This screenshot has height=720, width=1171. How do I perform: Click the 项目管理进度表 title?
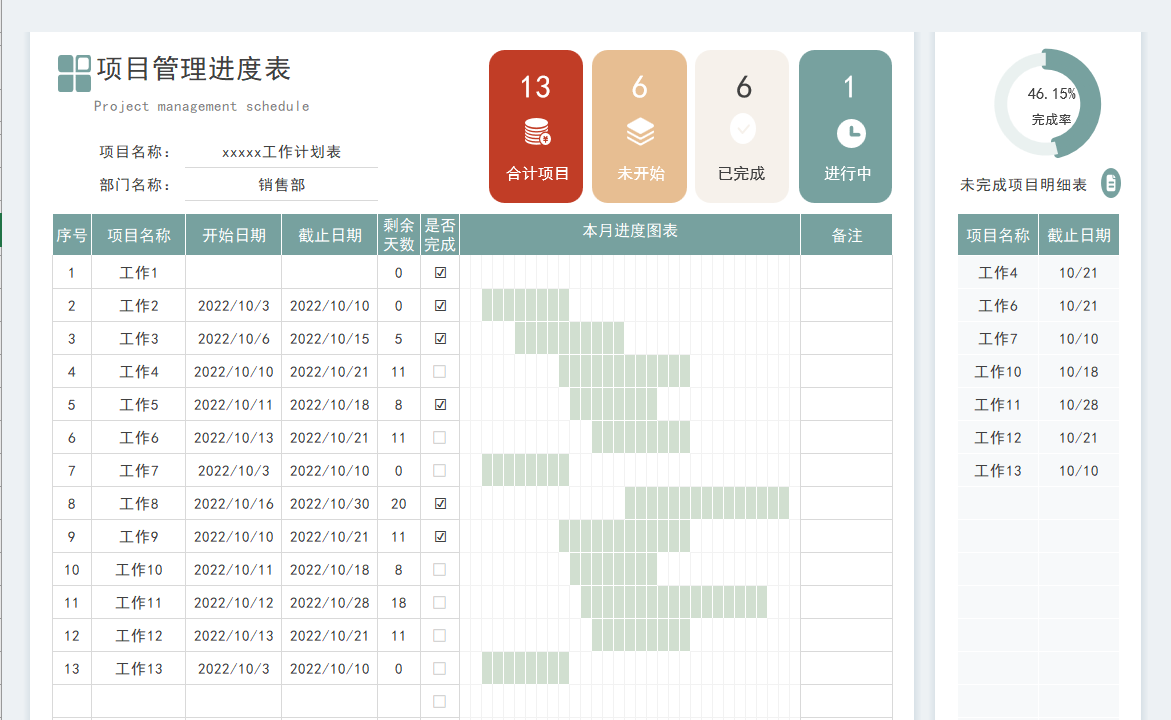[193, 69]
